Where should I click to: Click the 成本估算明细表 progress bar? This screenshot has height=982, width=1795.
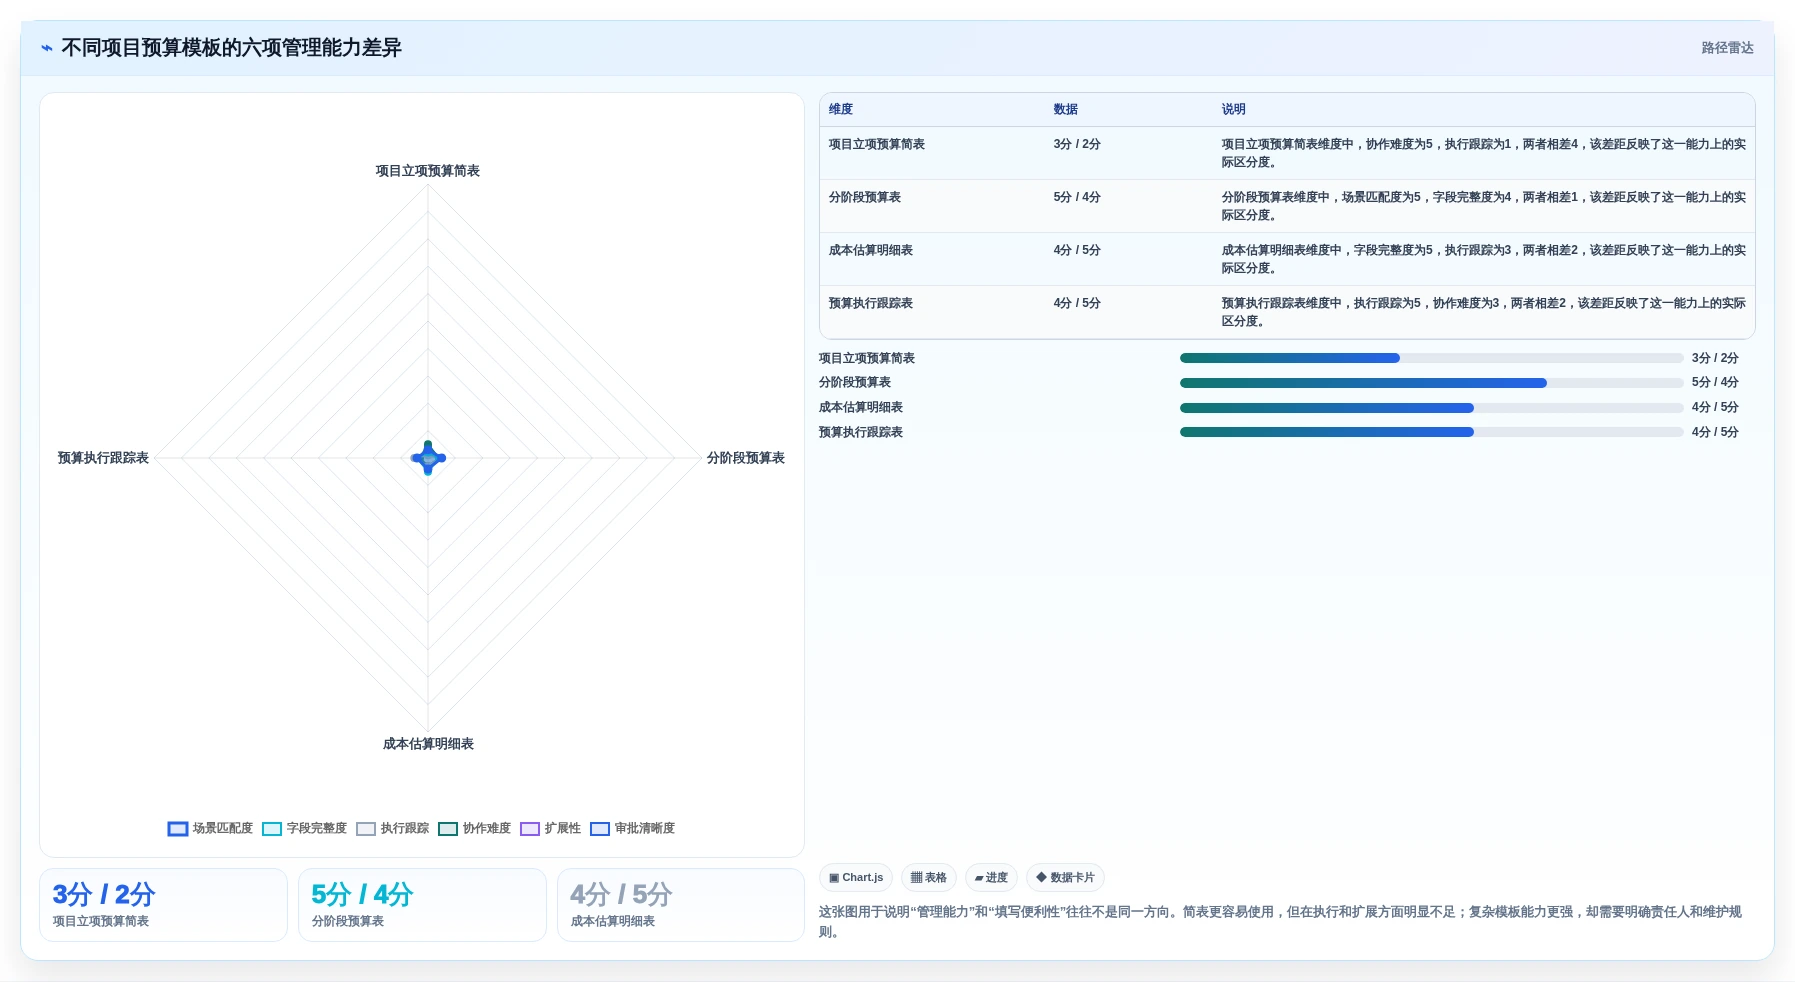(1431, 408)
